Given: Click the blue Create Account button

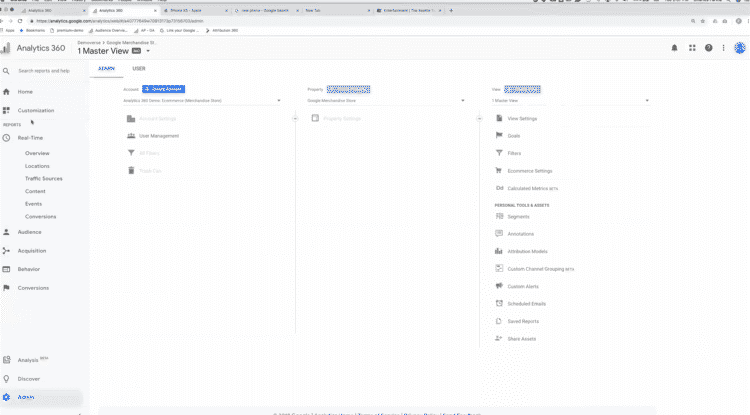Looking at the screenshot, I should tap(164, 89).
